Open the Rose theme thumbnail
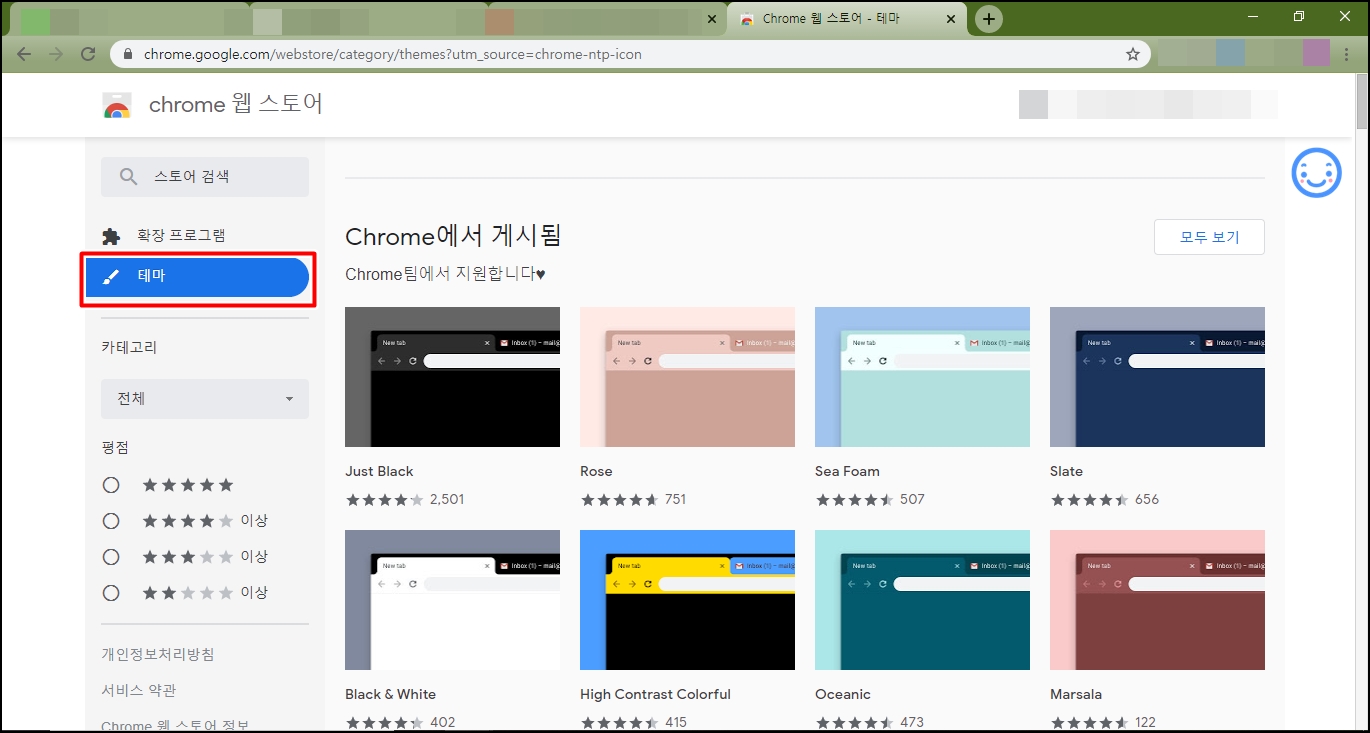Viewport: 1370px width, 733px height. click(687, 377)
